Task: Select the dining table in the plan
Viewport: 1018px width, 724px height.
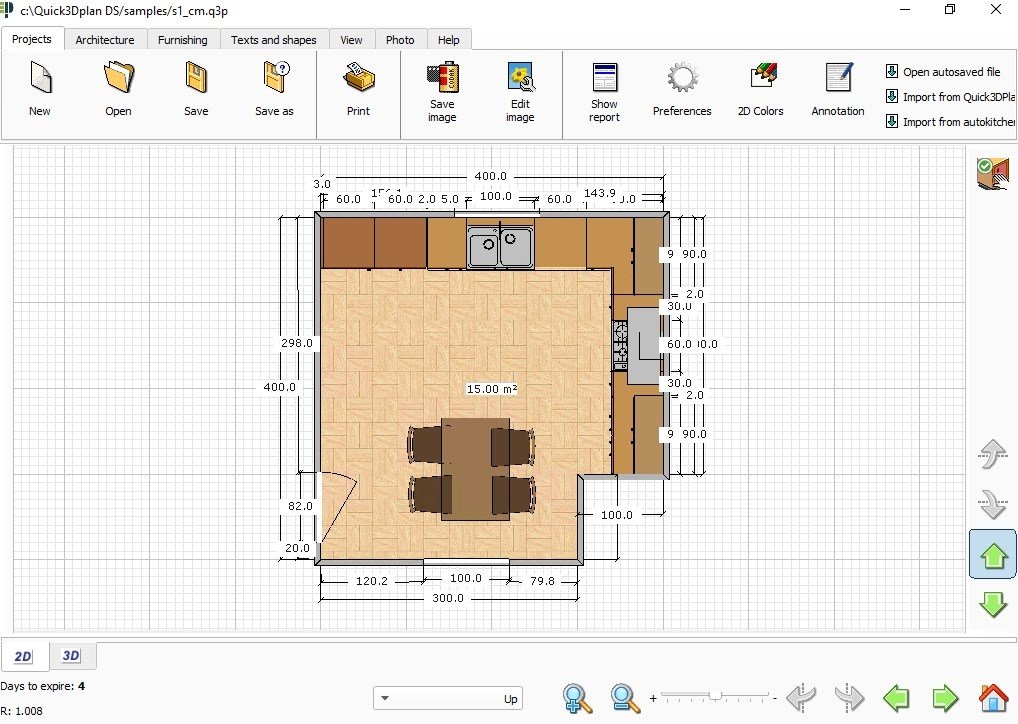Action: [x=475, y=469]
